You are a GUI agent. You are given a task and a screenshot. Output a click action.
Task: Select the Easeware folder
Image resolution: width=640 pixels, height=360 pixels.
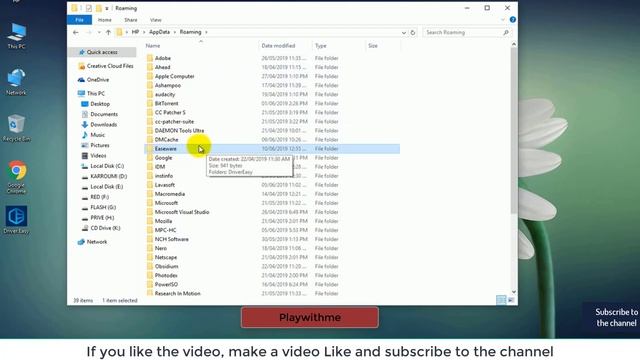click(x=272, y=149)
